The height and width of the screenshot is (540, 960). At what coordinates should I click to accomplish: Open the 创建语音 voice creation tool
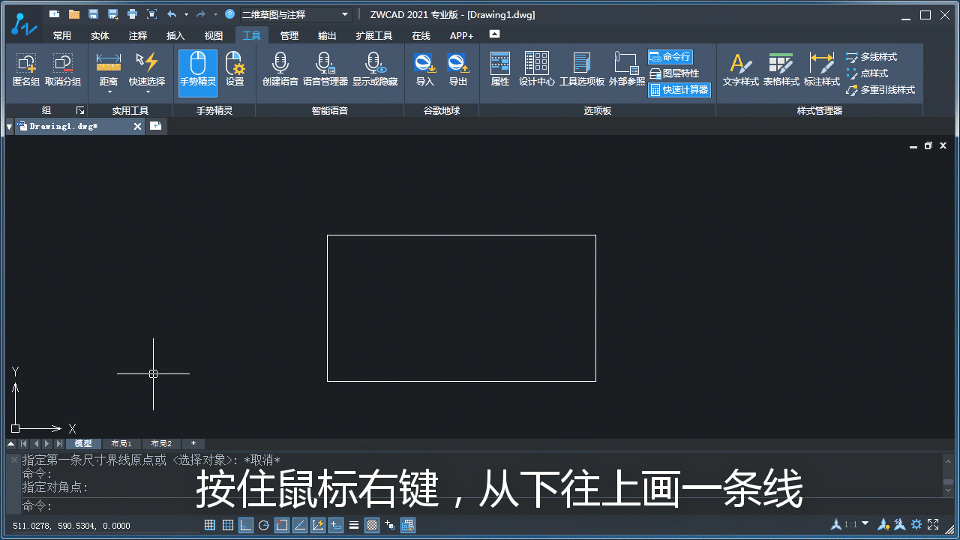(x=280, y=68)
